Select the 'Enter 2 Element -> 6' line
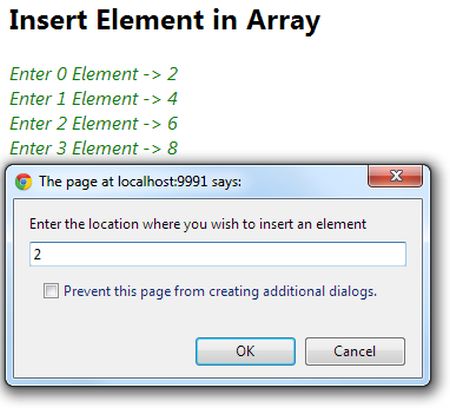Image resolution: width=450 pixels, height=408 pixels. [94, 123]
